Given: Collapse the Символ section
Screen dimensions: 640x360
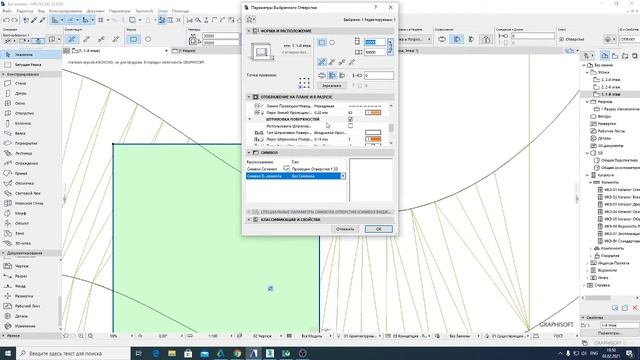Looking at the screenshot, I should [249, 153].
